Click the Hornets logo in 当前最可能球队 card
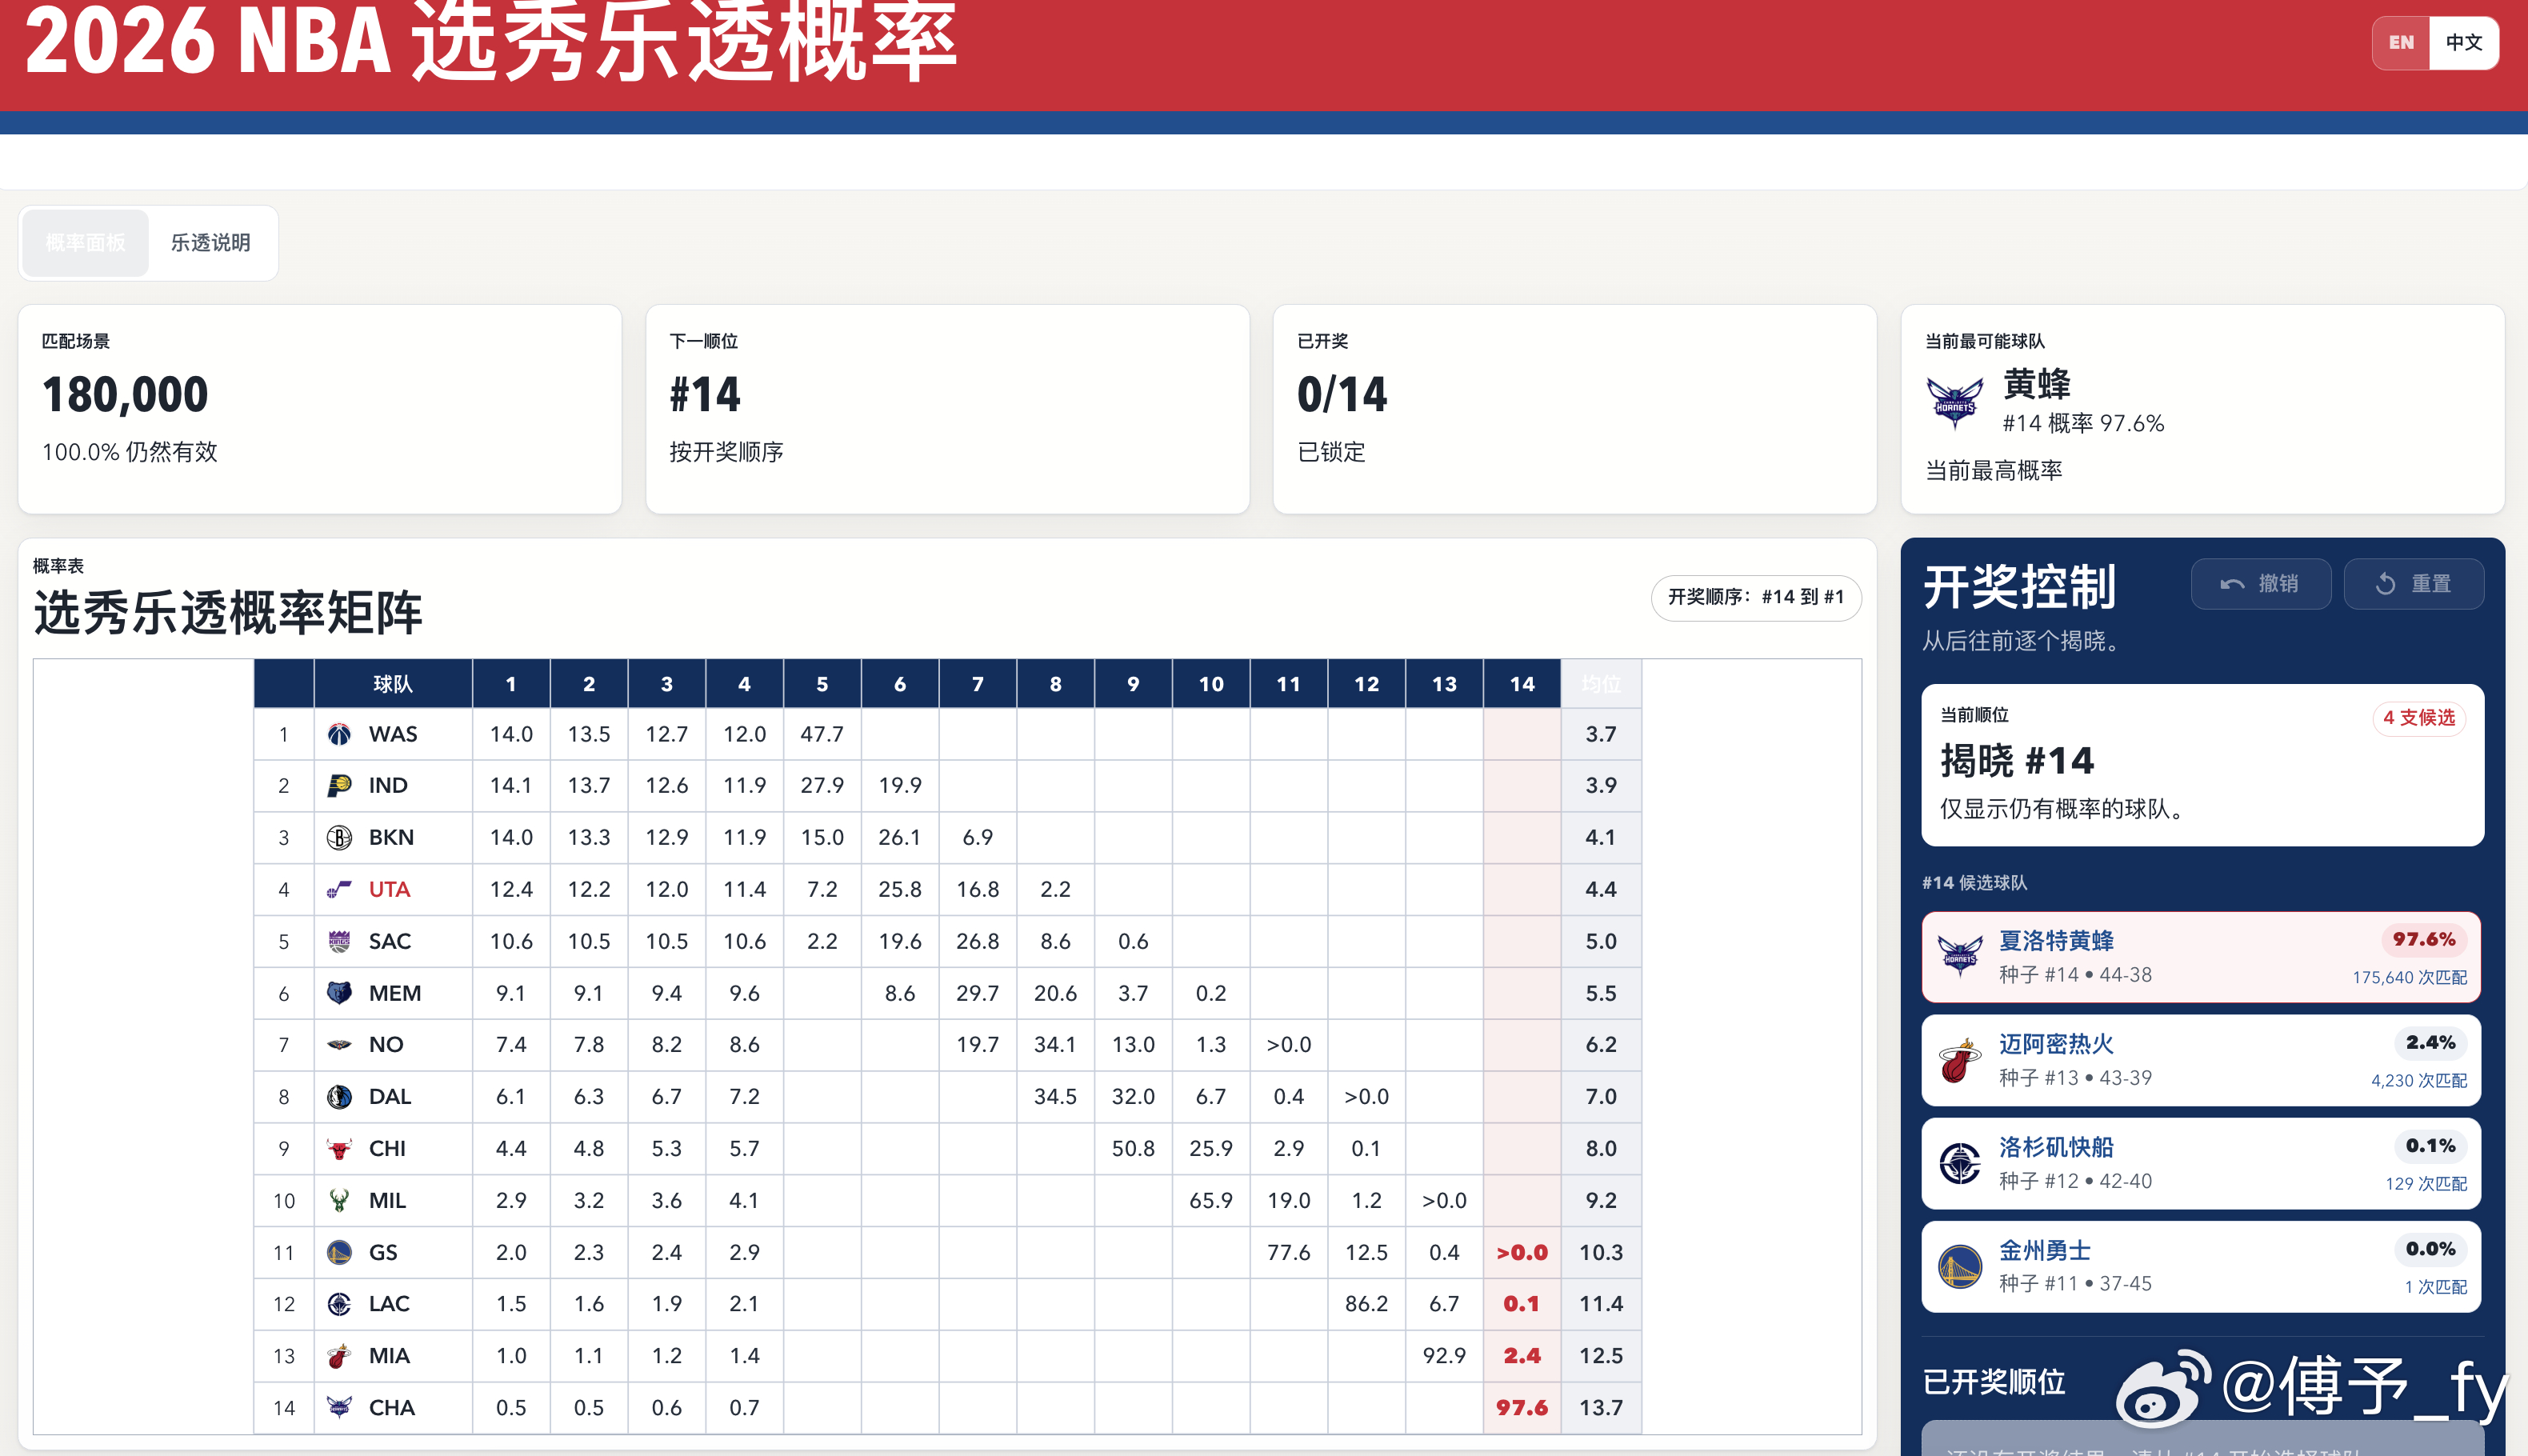 pyautogui.click(x=1954, y=403)
